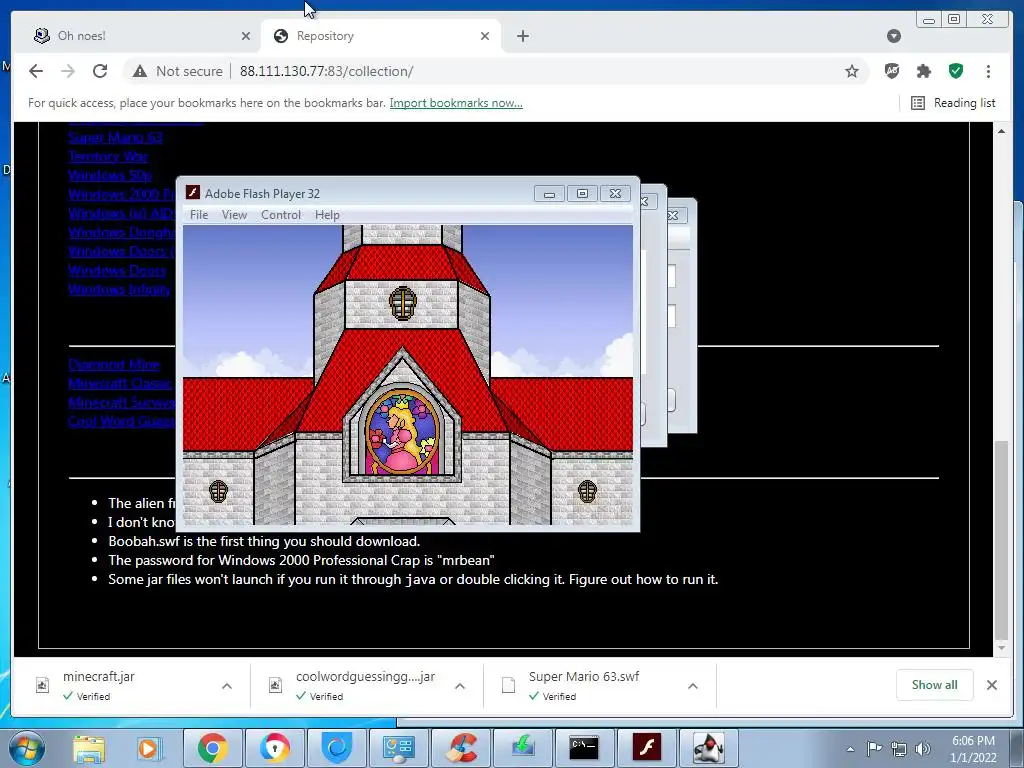Image resolution: width=1024 pixels, height=768 pixels.
Task: Click the Peach stained-glass window in game
Action: (402, 430)
